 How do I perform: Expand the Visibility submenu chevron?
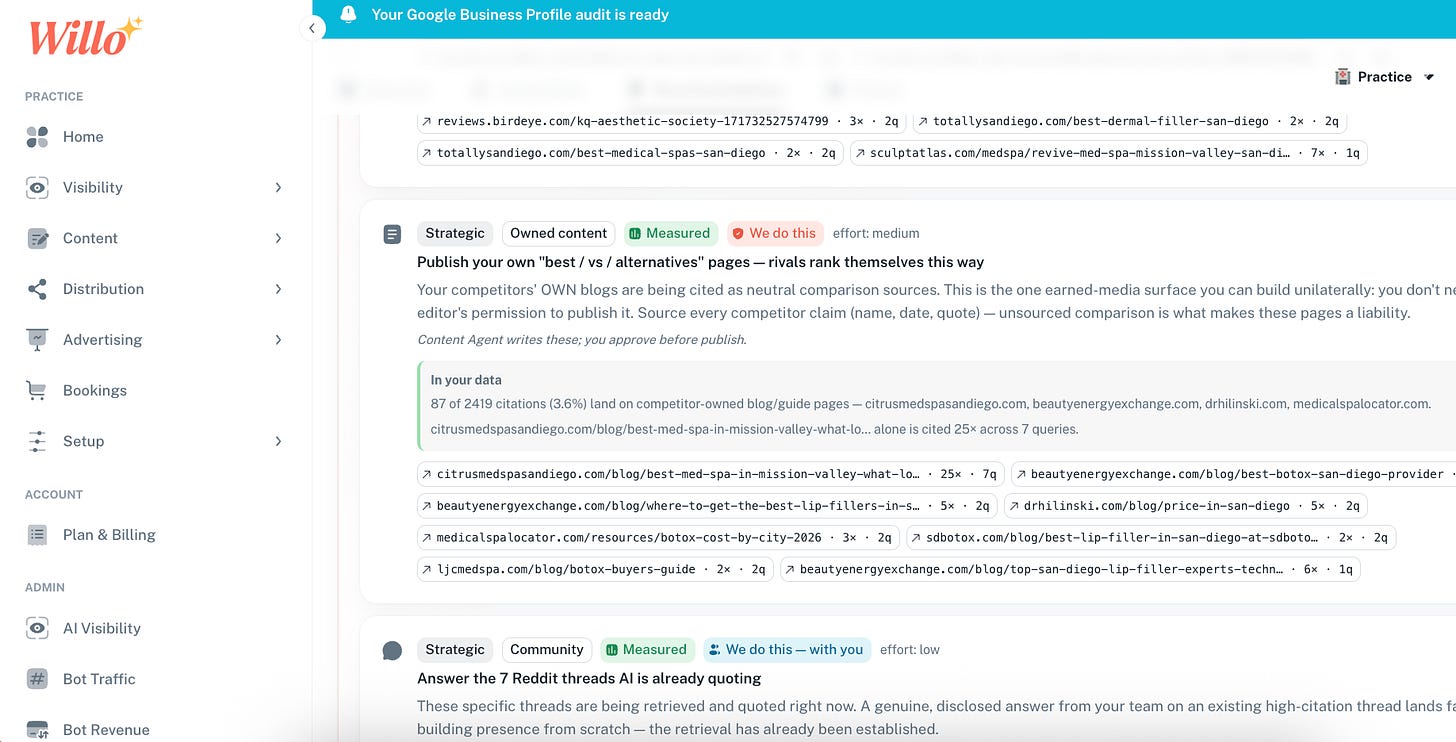coord(278,187)
